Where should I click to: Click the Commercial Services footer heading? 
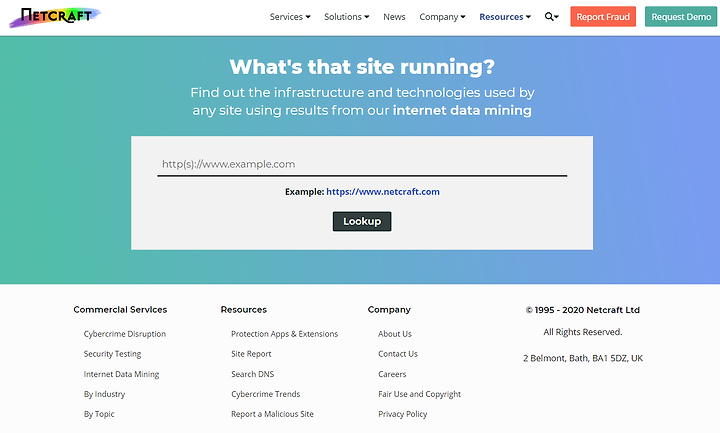tap(120, 310)
